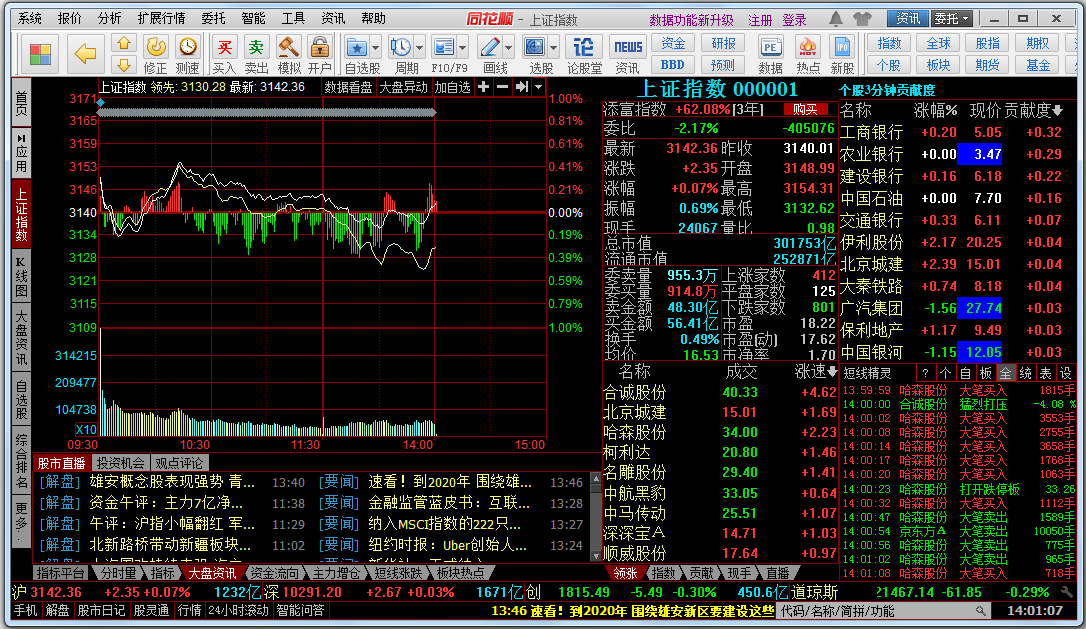This screenshot has width=1086, height=629.
Task: Sort by 贡献度 column arrow
Action: coord(1057,110)
